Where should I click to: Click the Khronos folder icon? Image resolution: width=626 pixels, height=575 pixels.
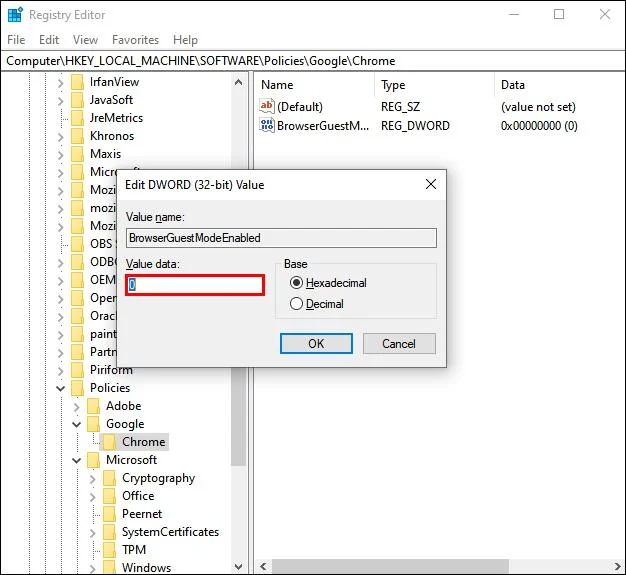click(77, 136)
